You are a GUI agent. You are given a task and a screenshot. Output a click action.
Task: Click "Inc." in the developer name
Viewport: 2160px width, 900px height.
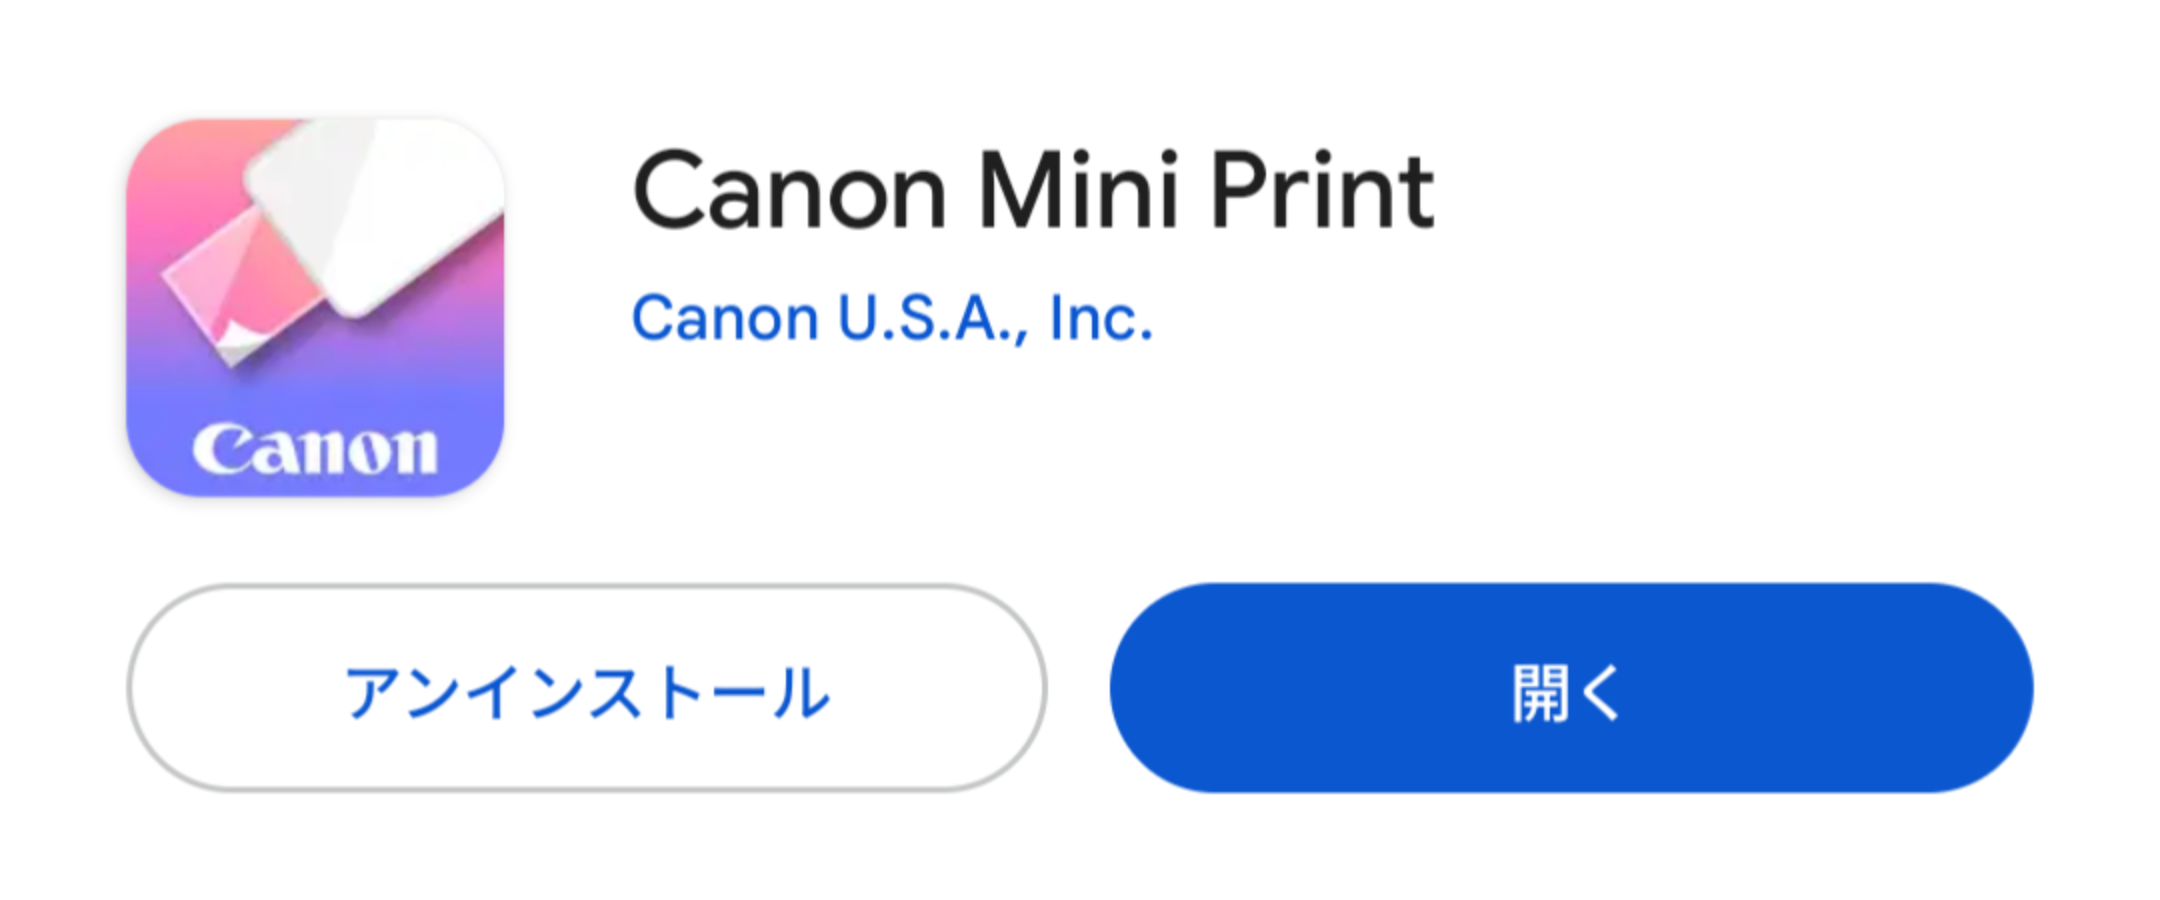(1101, 318)
